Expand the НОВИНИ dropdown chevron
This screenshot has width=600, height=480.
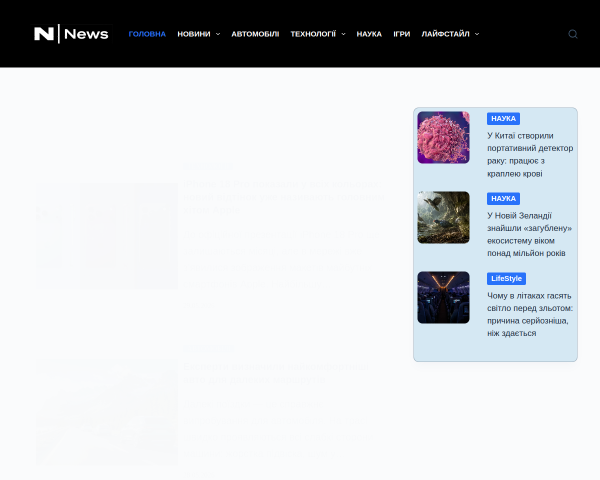point(218,34)
